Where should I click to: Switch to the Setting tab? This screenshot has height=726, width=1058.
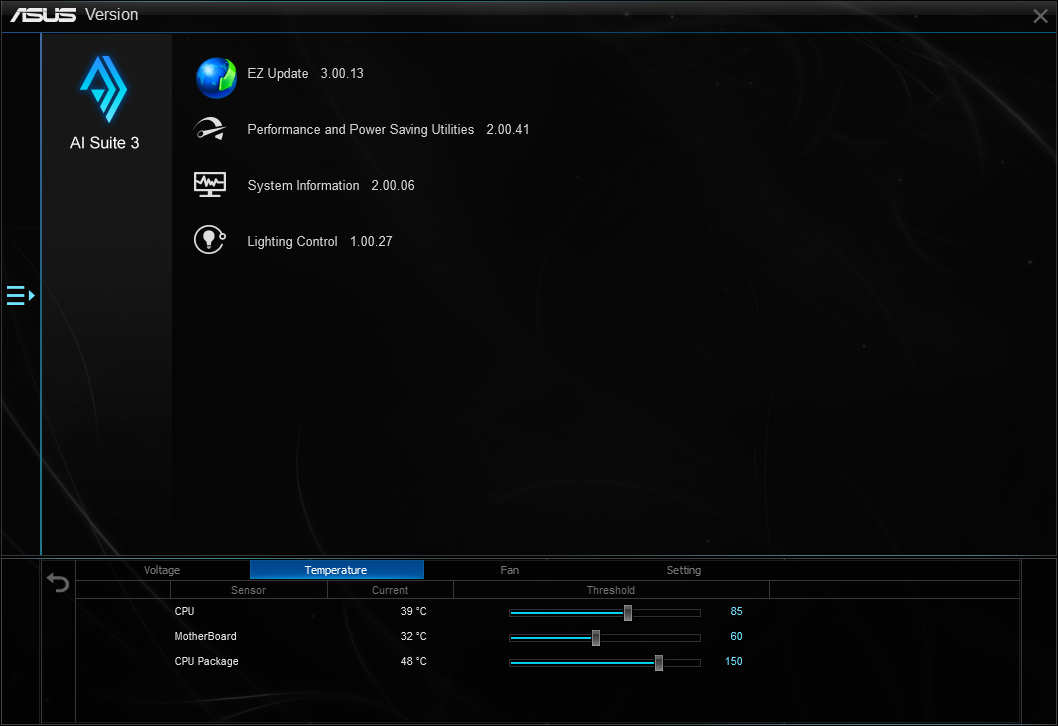(684, 570)
